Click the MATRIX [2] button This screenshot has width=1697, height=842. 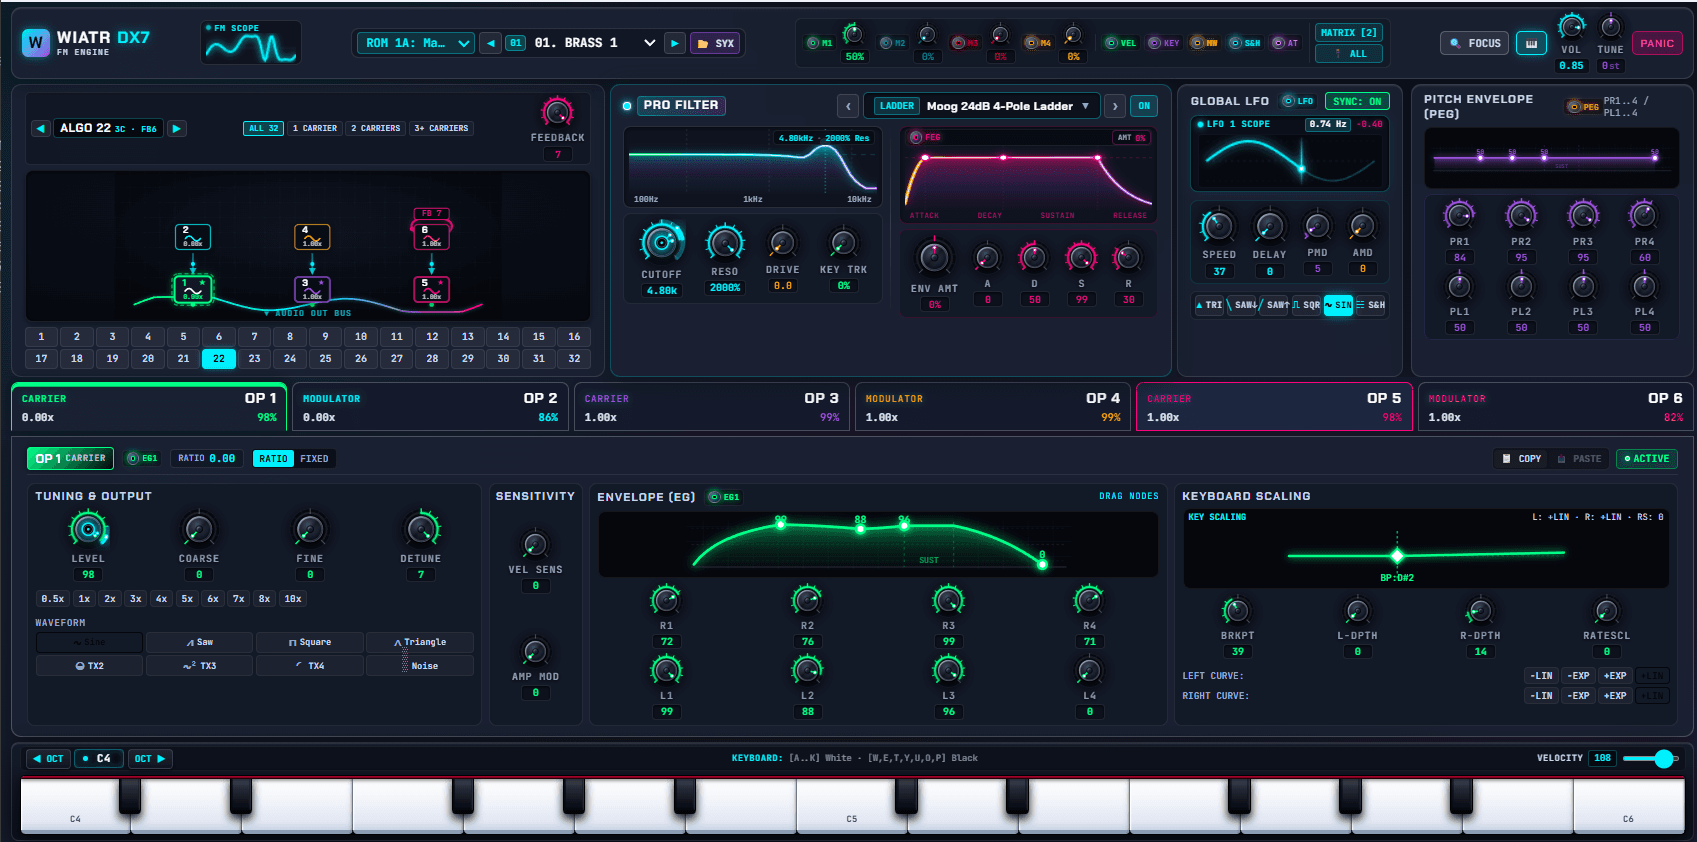point(1348,33)
